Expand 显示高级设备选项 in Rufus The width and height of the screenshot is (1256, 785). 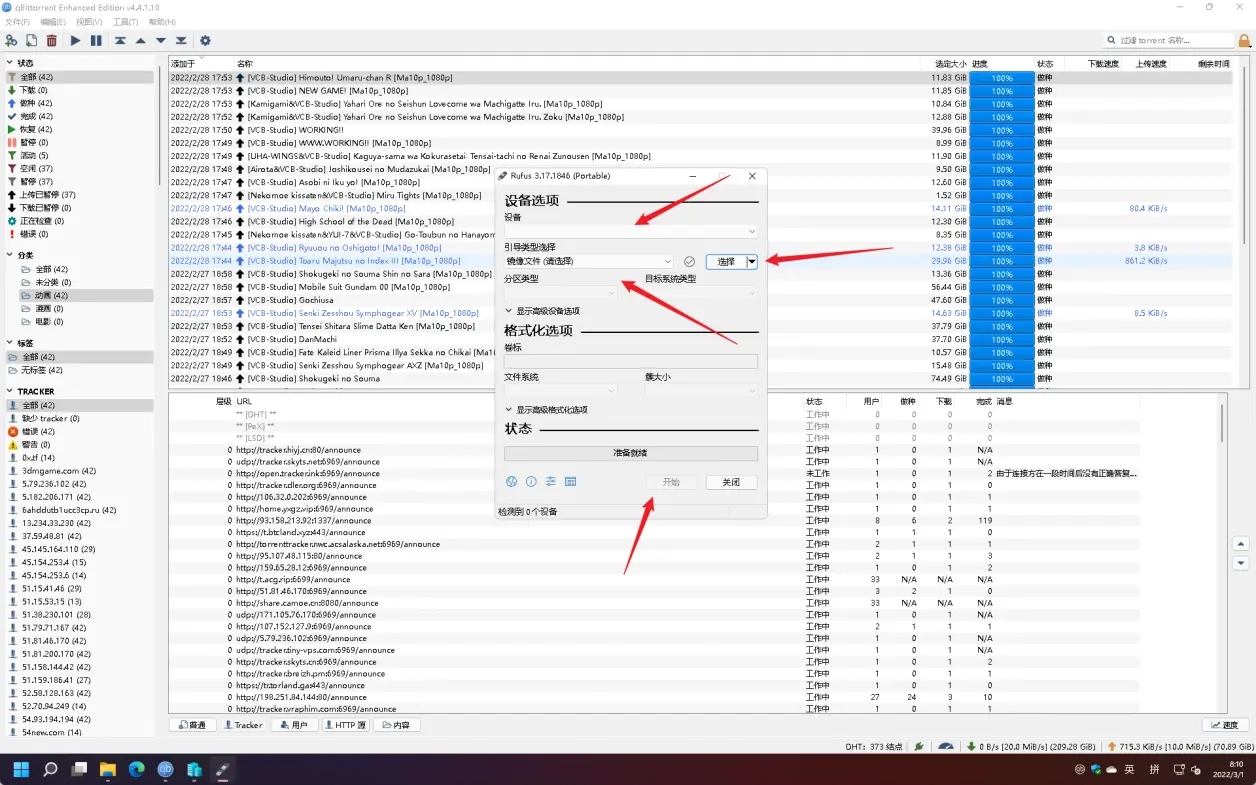tap(542, 311)
